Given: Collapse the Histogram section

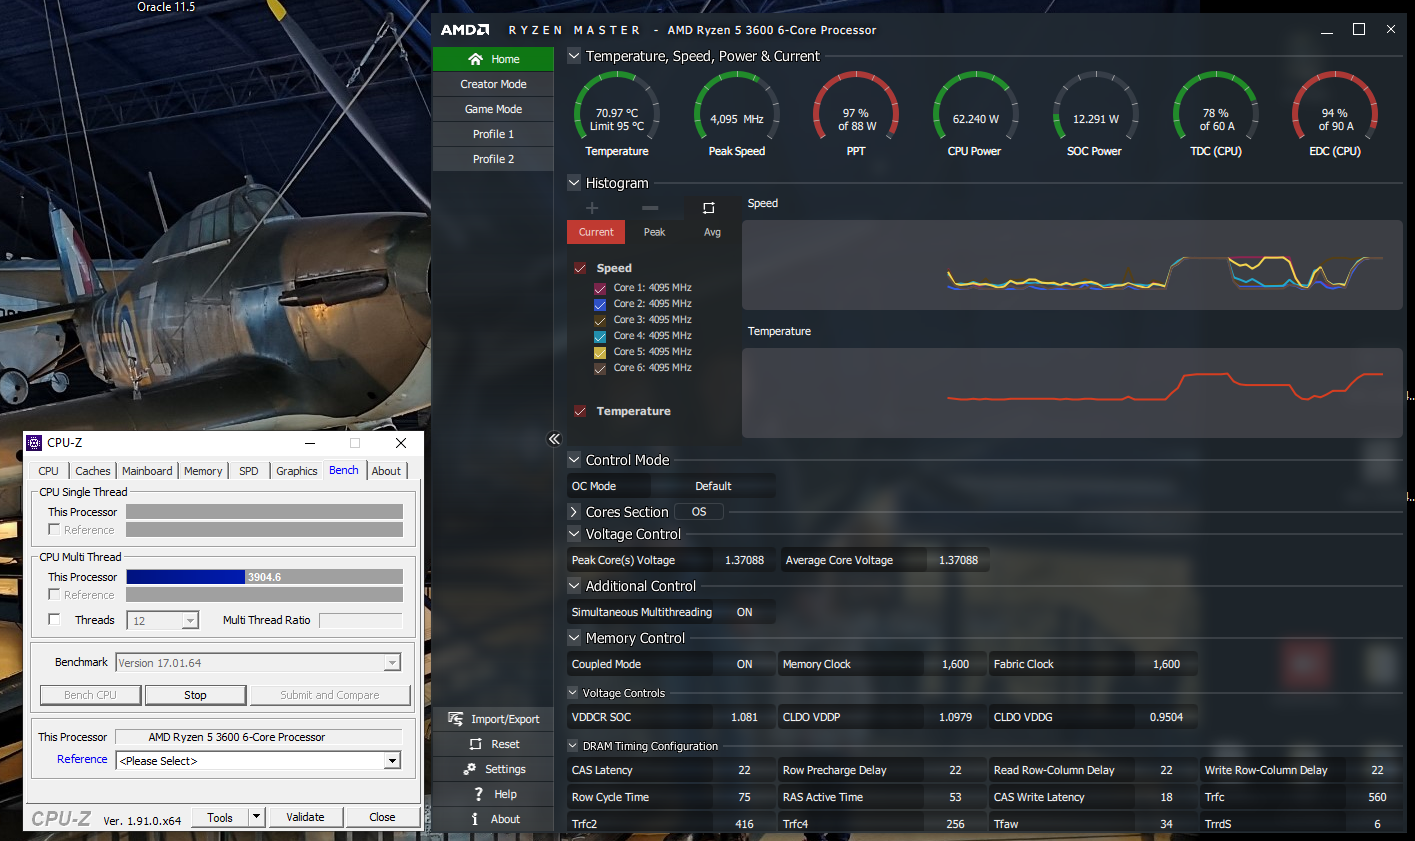Looking at the screenshot, I should tap(574, 183).
